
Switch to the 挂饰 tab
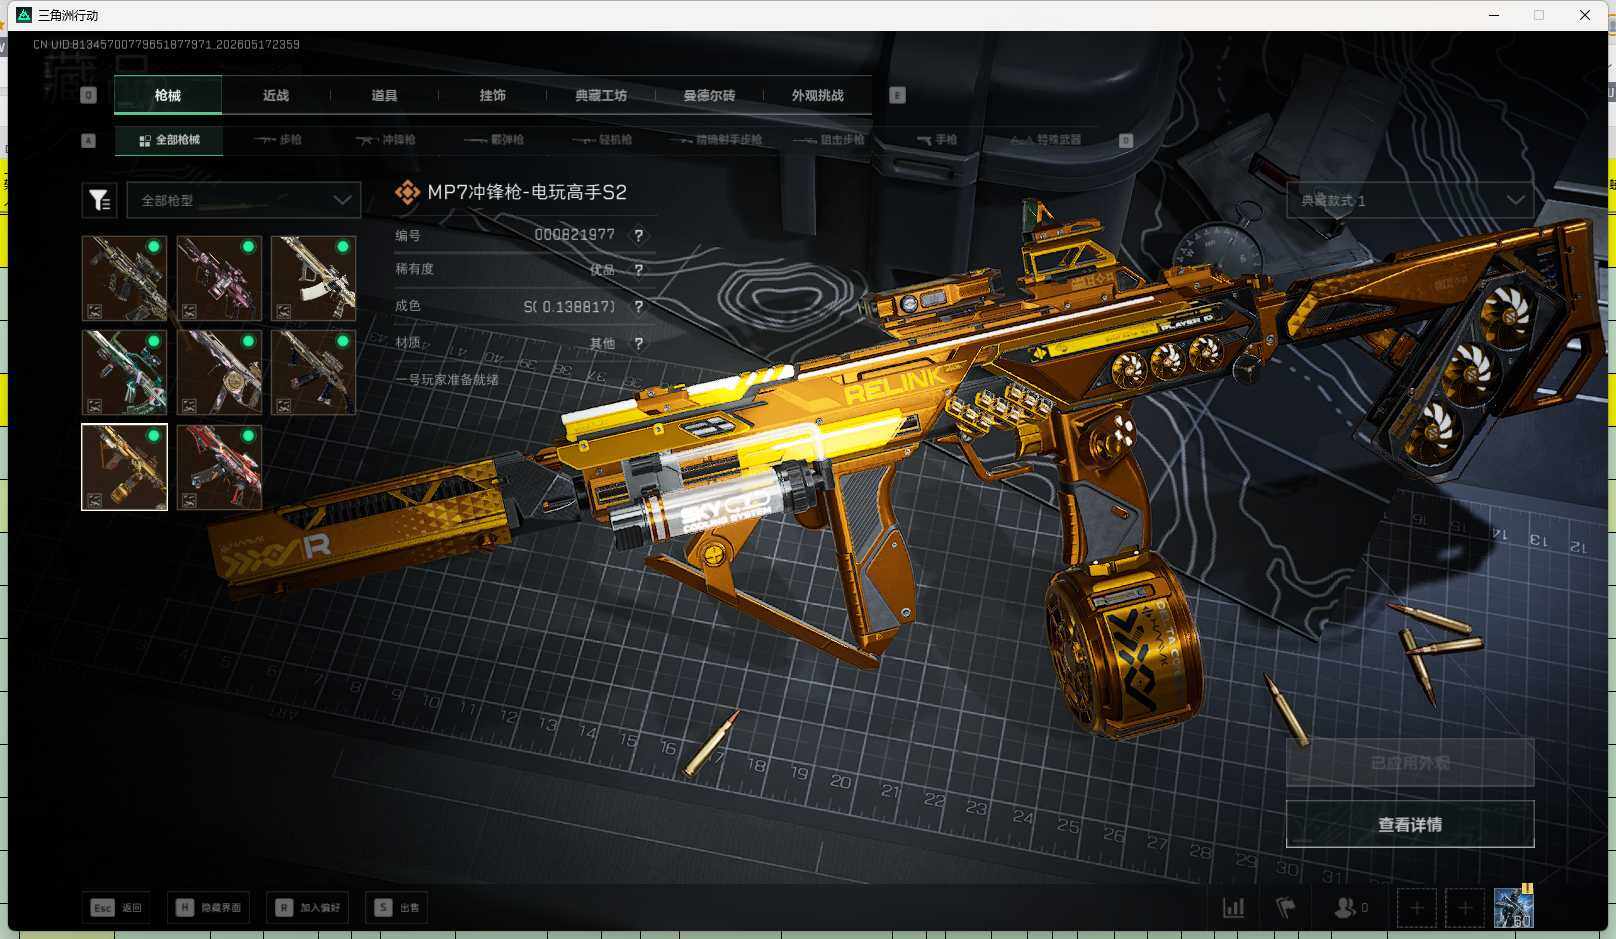pyautogui.click(x=492, y=95)
